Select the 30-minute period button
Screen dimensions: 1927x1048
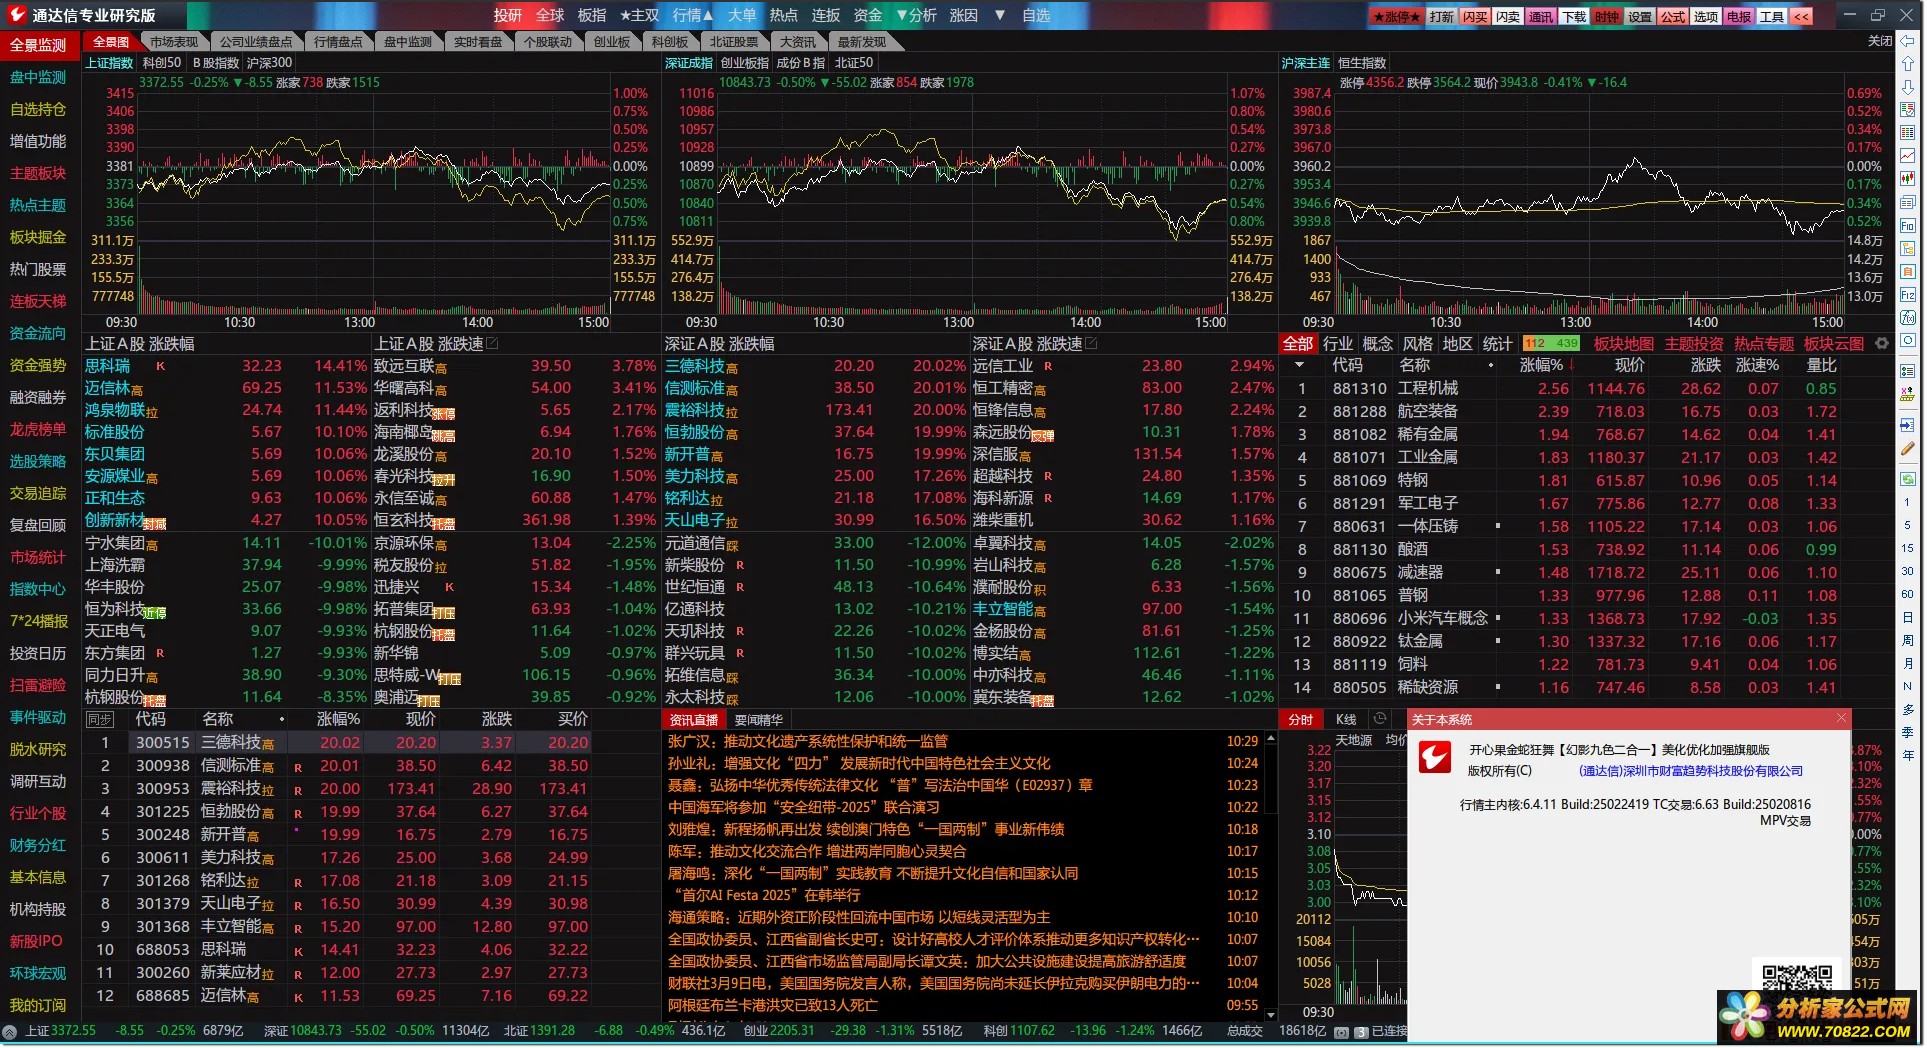click(x=1908, y=570)
